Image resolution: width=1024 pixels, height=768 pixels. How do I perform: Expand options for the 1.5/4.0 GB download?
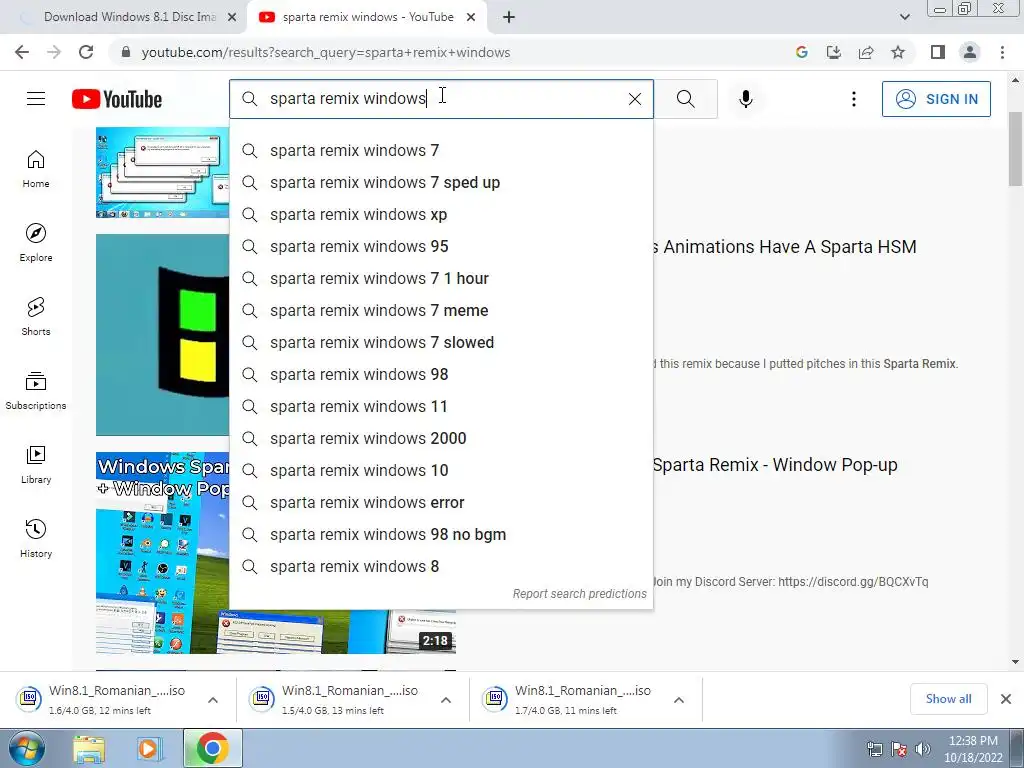click(x=446, y=699)
